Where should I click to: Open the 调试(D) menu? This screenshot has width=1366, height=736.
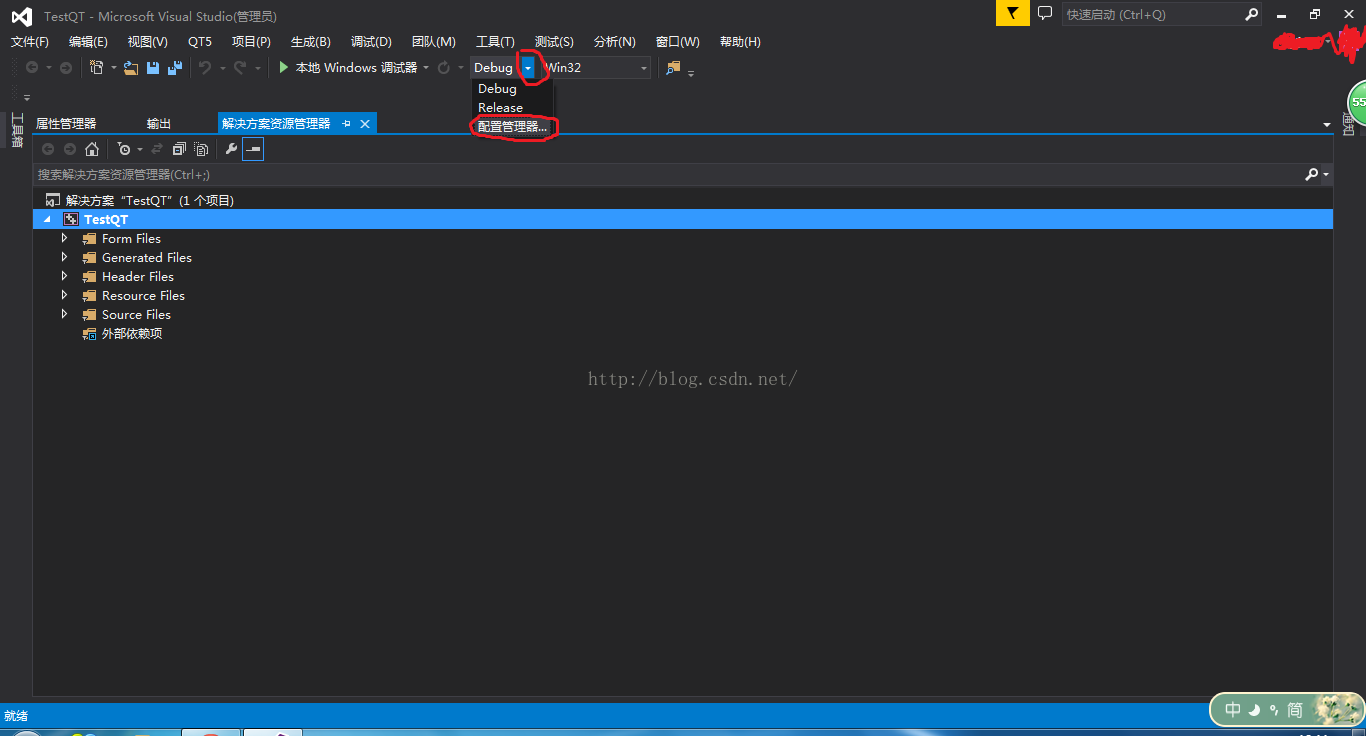point(371,41)
